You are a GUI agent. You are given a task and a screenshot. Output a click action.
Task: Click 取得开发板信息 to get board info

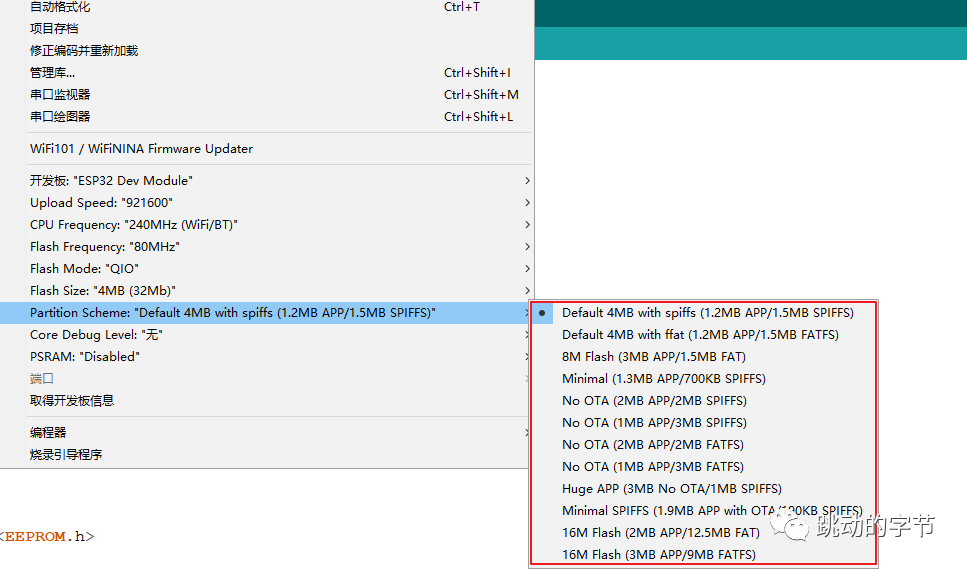[266, 401]
